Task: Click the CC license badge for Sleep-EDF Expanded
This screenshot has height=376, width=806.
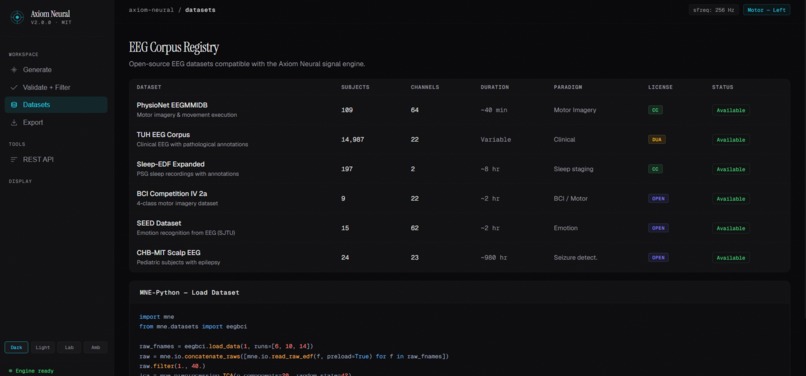Action: click(x=655, y=169)
